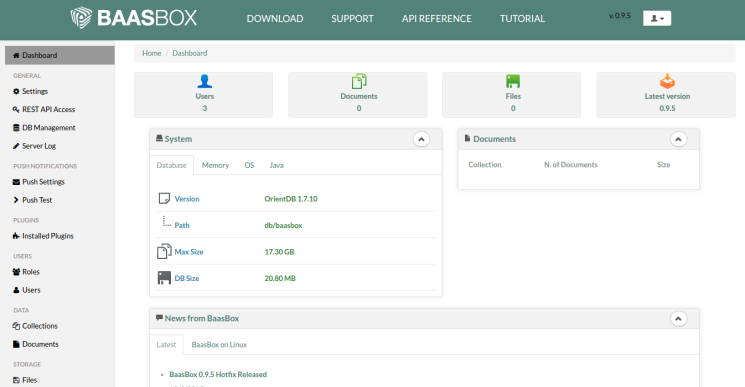Viewport: 745px width, 387px height.
Task: Click the Roles group icon
Action: coord(16,272)
